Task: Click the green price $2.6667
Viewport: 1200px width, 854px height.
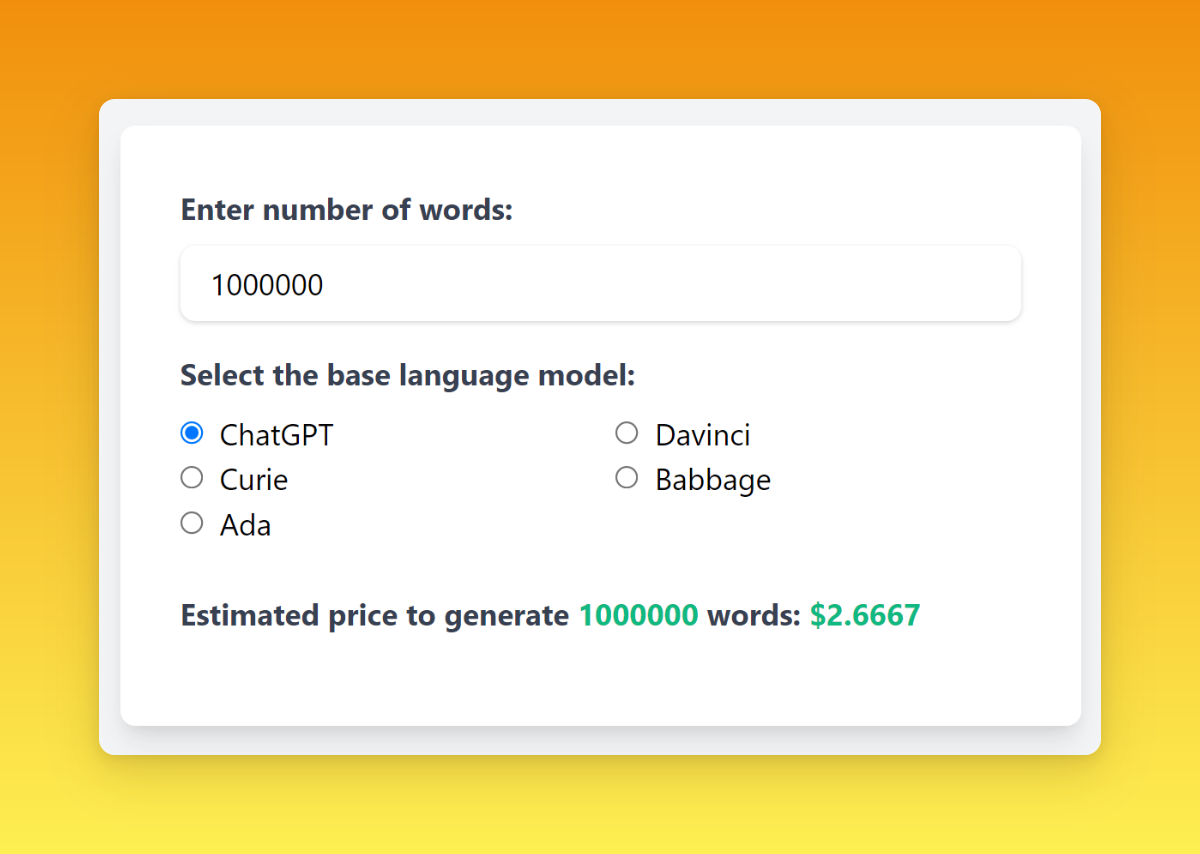Action: [x=866, y=615]
